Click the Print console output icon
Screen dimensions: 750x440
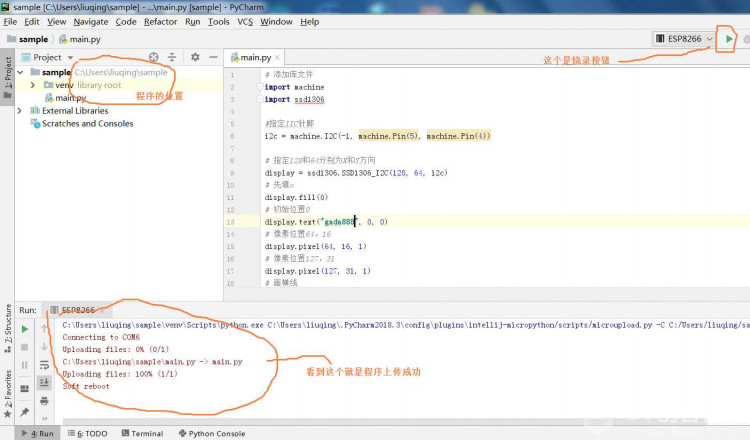[x=44, y=401]
